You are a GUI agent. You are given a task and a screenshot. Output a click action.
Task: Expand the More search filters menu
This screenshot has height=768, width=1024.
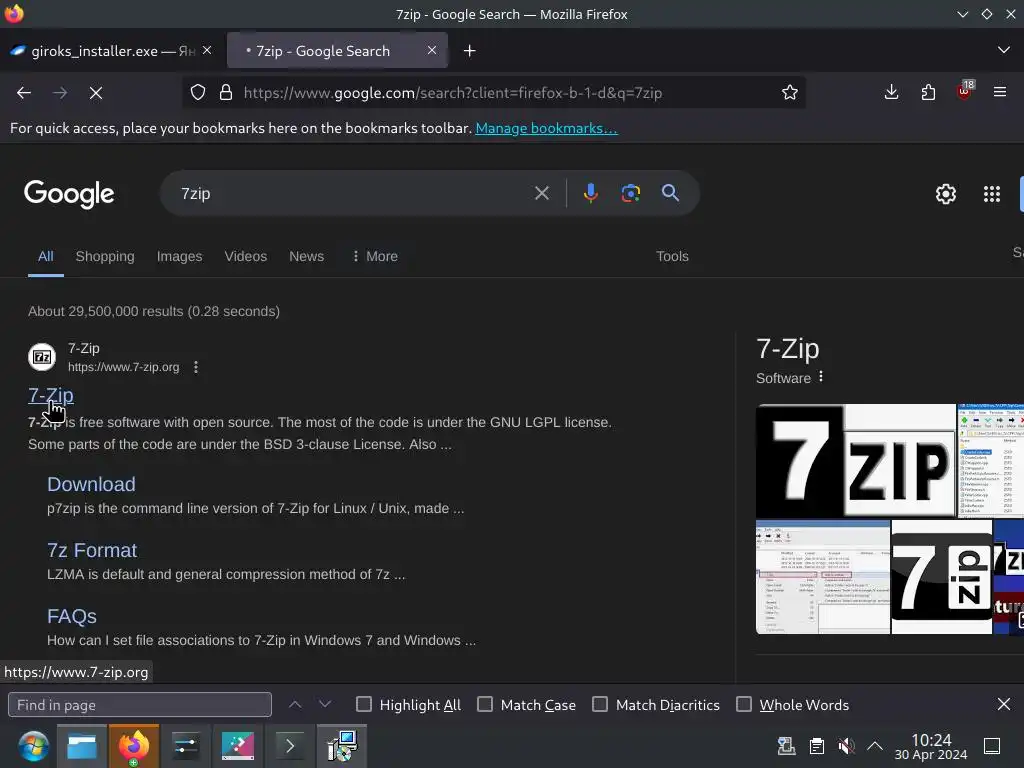(375, 256)
